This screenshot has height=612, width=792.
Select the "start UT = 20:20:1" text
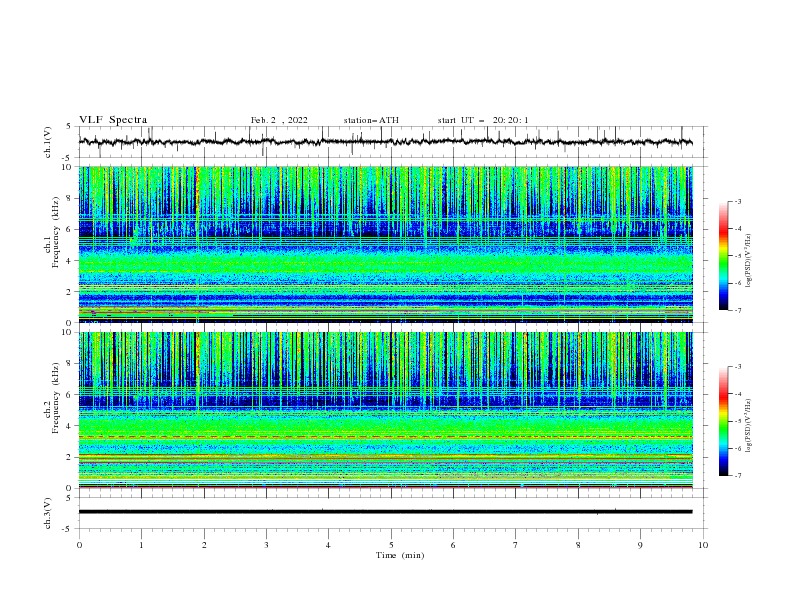[483, 120]
